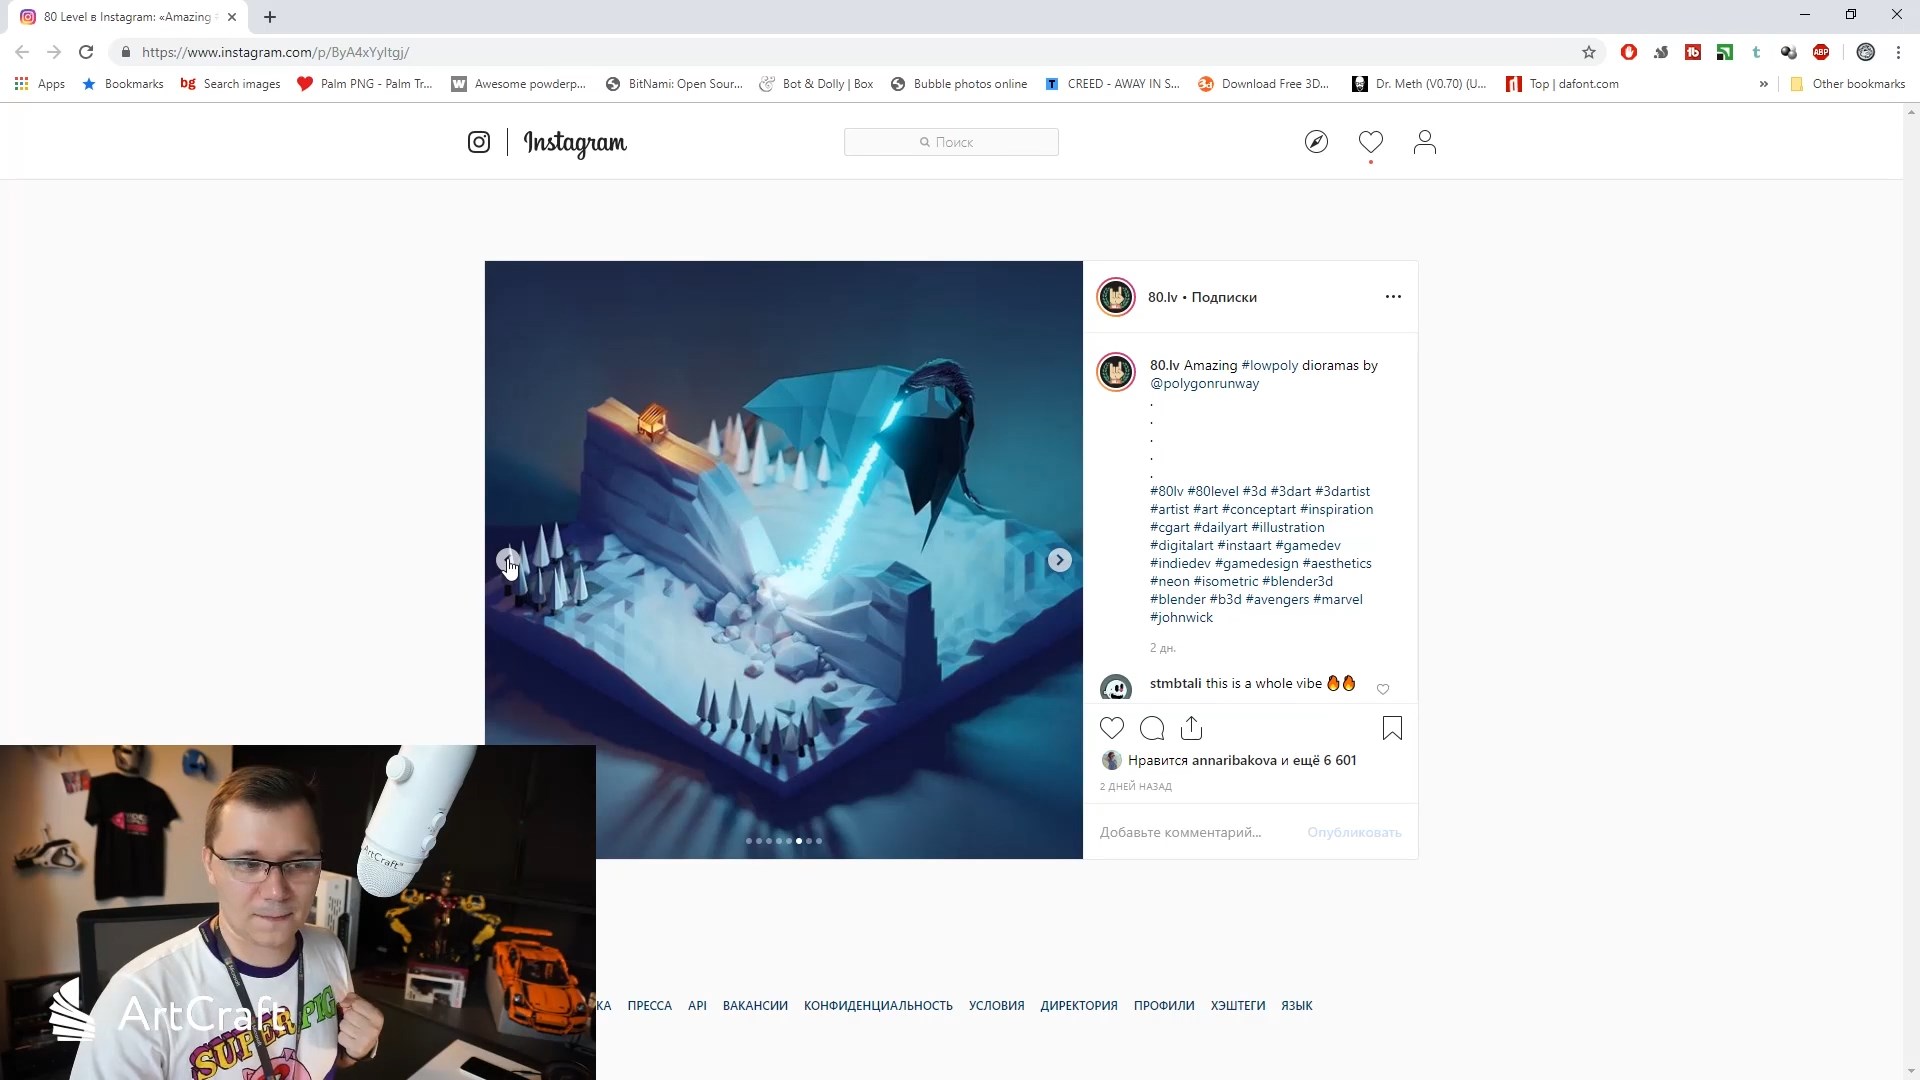Reload the page in browser

pyautogui.click(x=86, y=52)
